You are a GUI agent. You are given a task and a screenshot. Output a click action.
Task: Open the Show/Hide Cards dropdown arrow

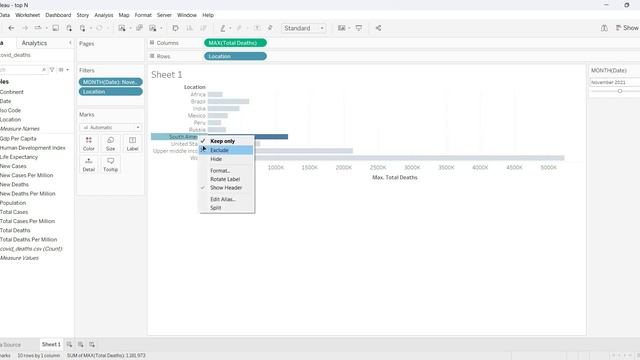349,28
